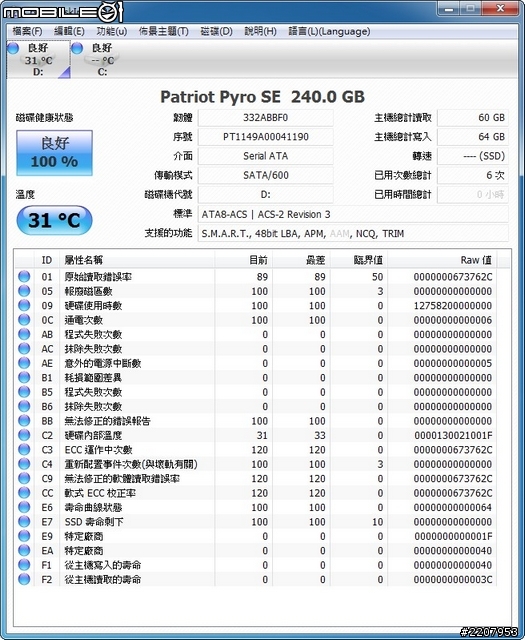Image resolution: width=525 pixels, height=640 pixels.
Task: Click the status icon of attribute B1
Action: click(x=24, y=378)
